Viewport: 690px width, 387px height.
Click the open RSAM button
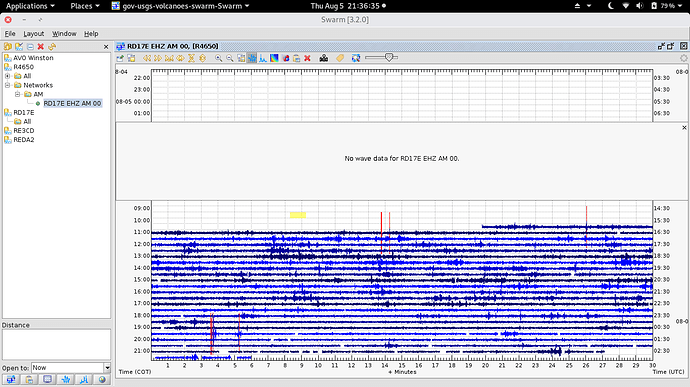click(84, 380)
